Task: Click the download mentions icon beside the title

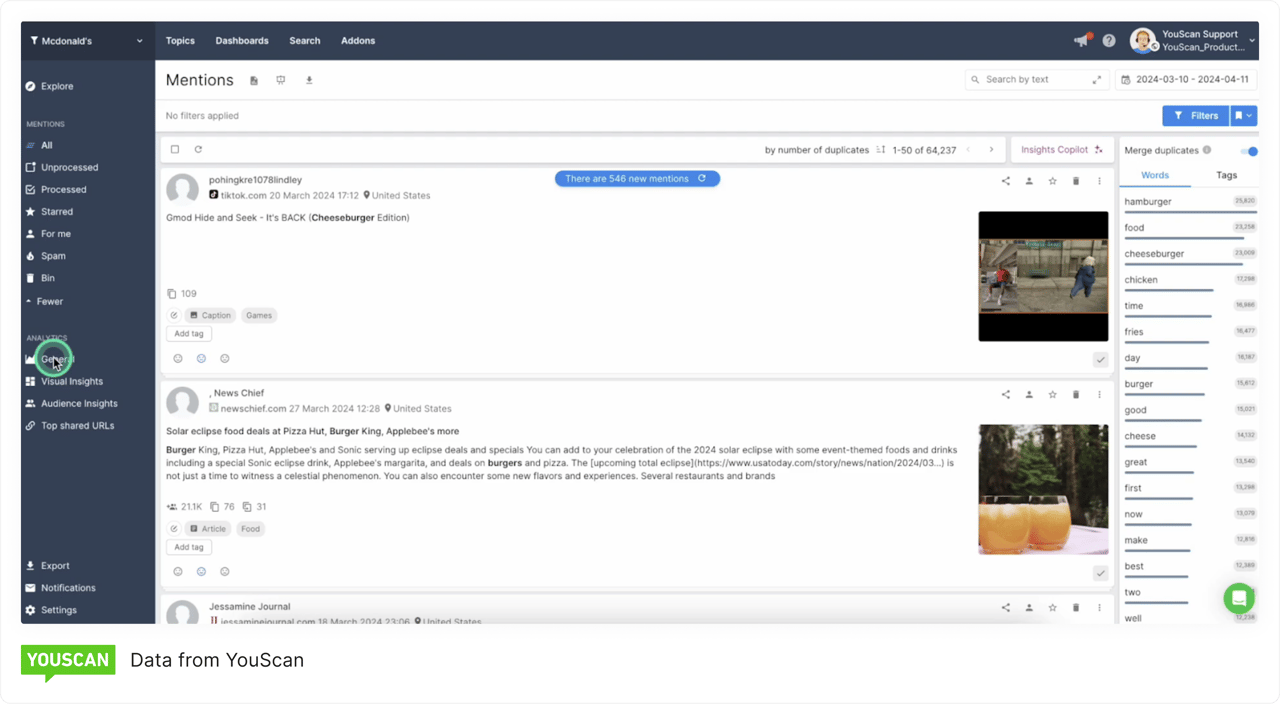Action: point(309,80)
